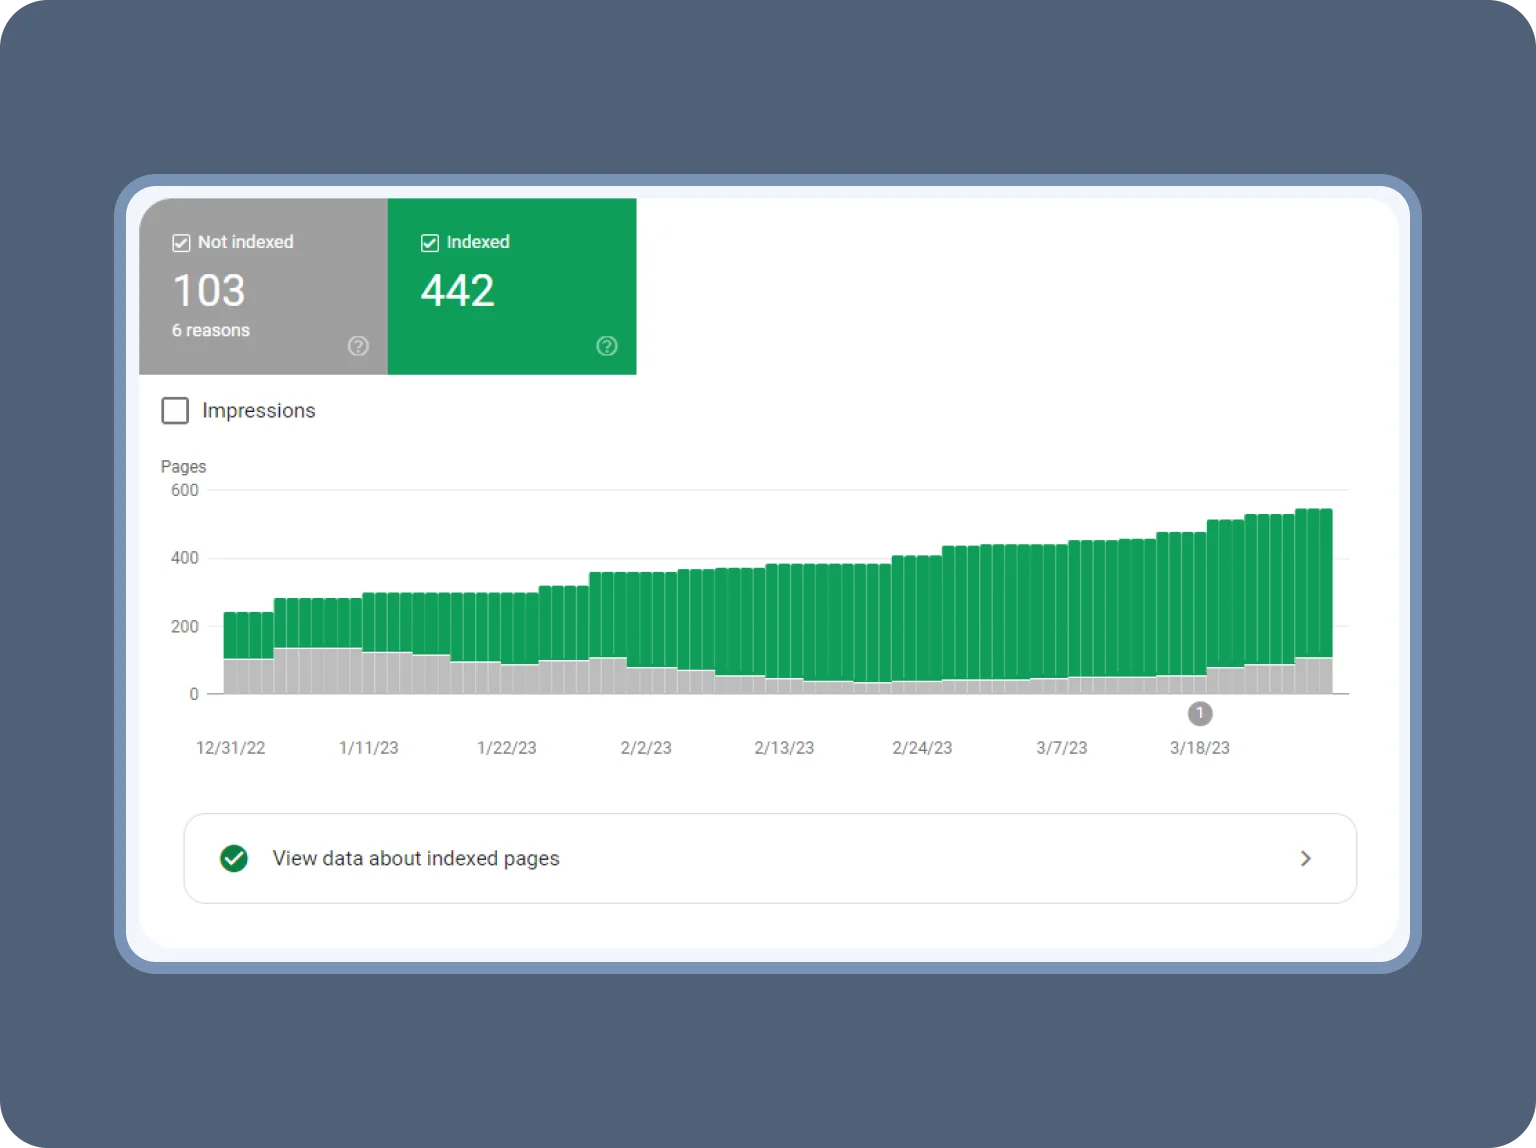Viewport: 1536px width, 1148px height.
Task: Click the green check icon beside View data
Action: (234, 859)
